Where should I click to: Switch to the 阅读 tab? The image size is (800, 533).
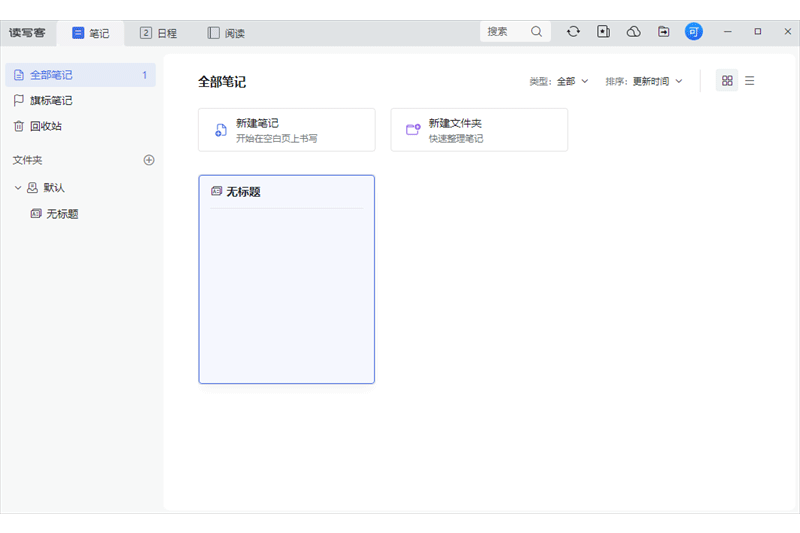(226, 33)
